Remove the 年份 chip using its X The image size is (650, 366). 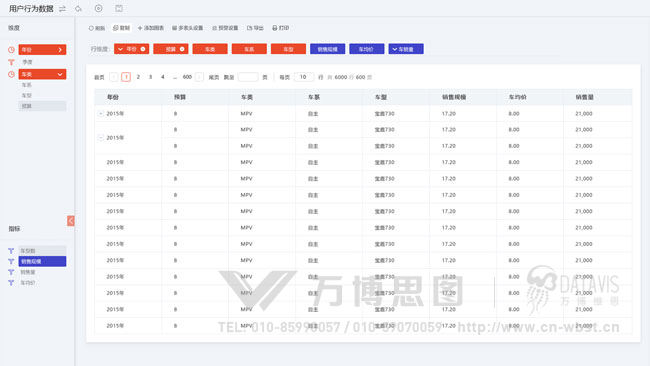click(143, 49)
